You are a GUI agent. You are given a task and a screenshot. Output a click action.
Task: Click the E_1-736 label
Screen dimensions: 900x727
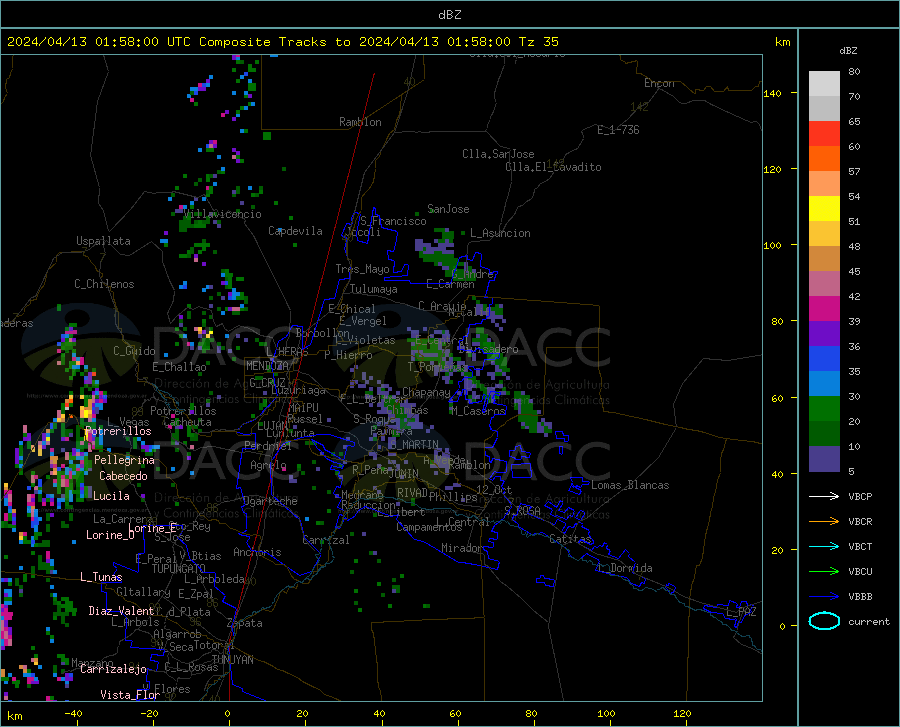coord(618,130)
